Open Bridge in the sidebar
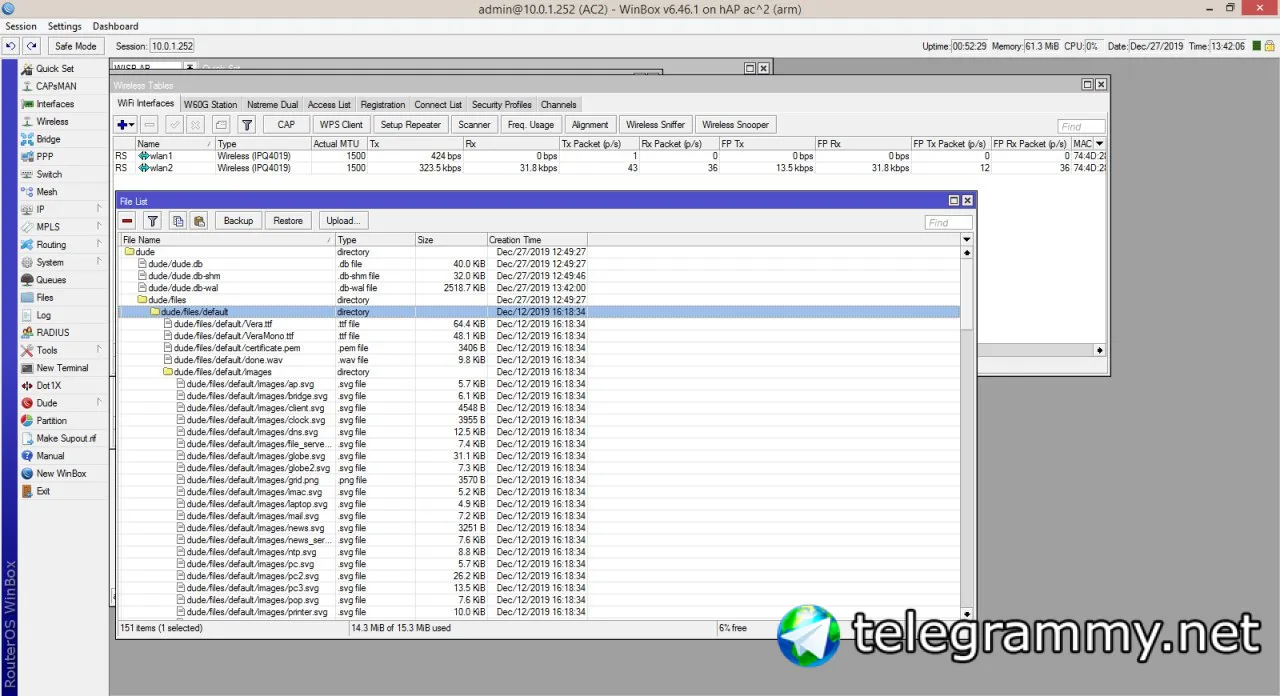The width and height of the screenshot is (1280, 696). tap(48, 139)
